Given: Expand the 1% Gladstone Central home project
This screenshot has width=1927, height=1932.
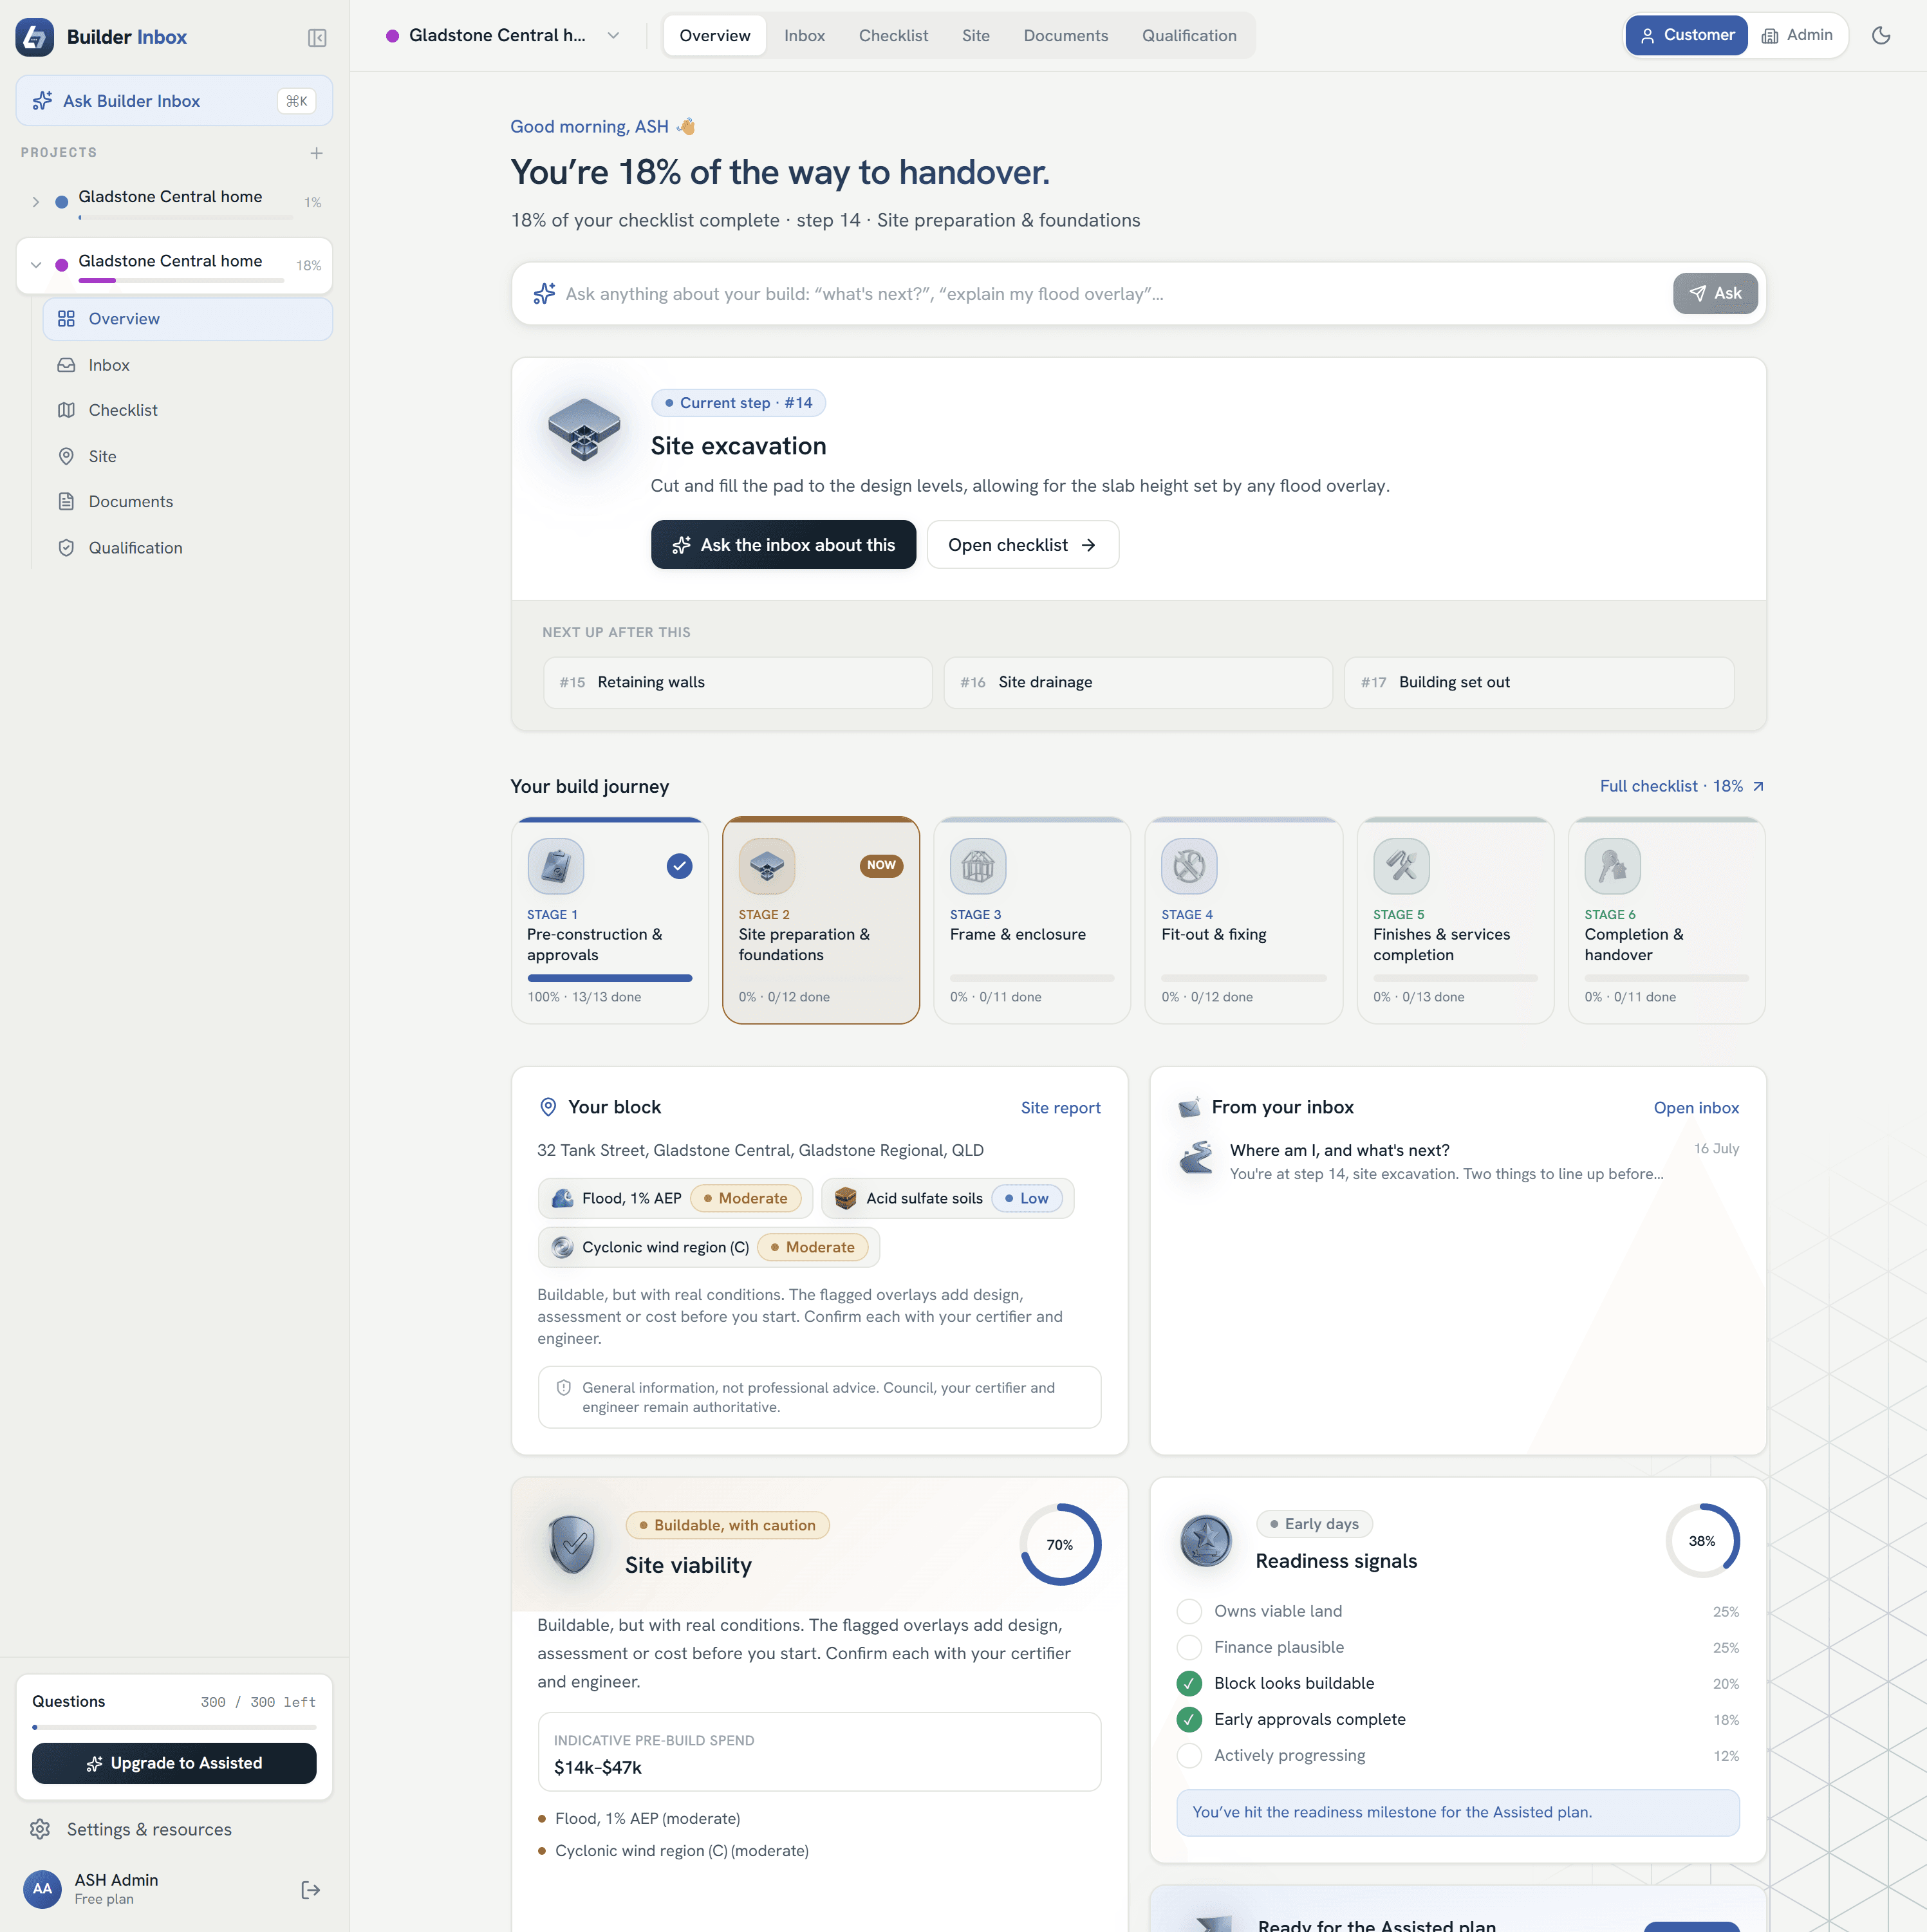Looking at the screenshot, I should coord(35,202).
